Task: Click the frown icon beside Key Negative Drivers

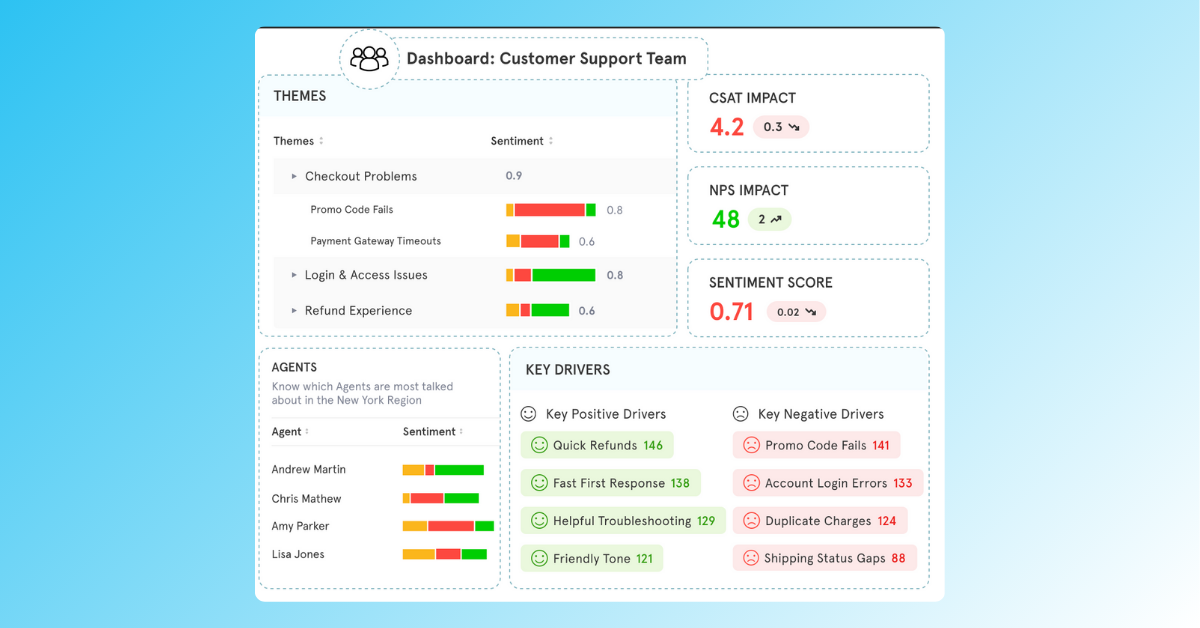Action: pos(740,414)
